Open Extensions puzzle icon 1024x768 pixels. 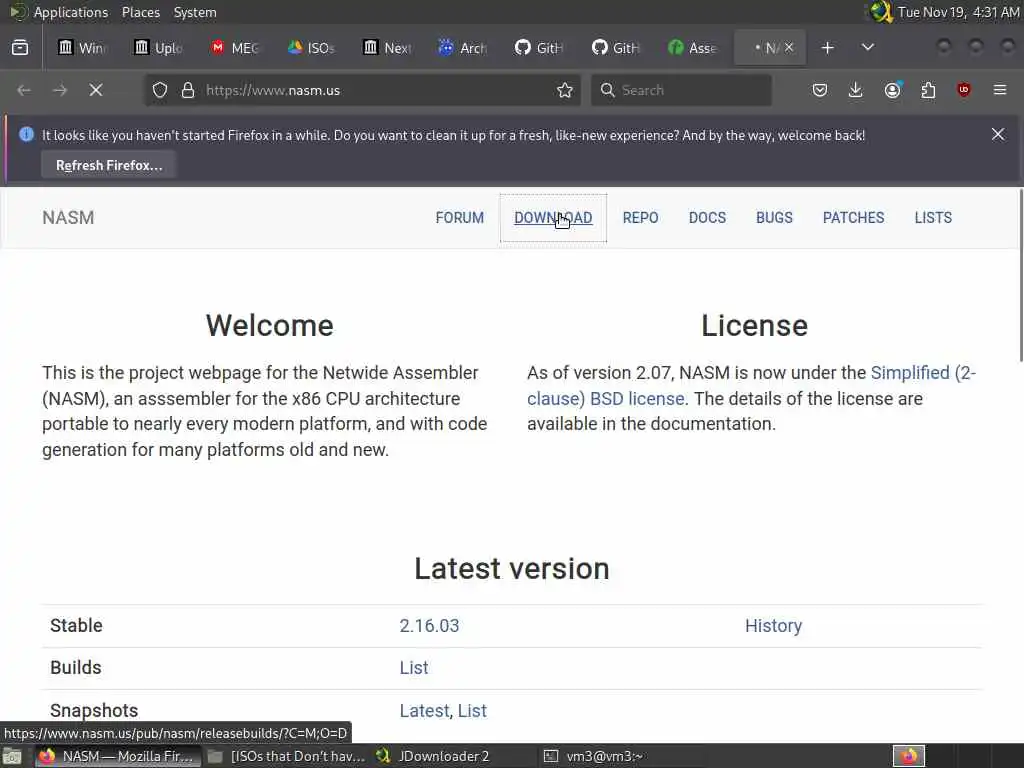pyautogui.click(x=928, y=90)
